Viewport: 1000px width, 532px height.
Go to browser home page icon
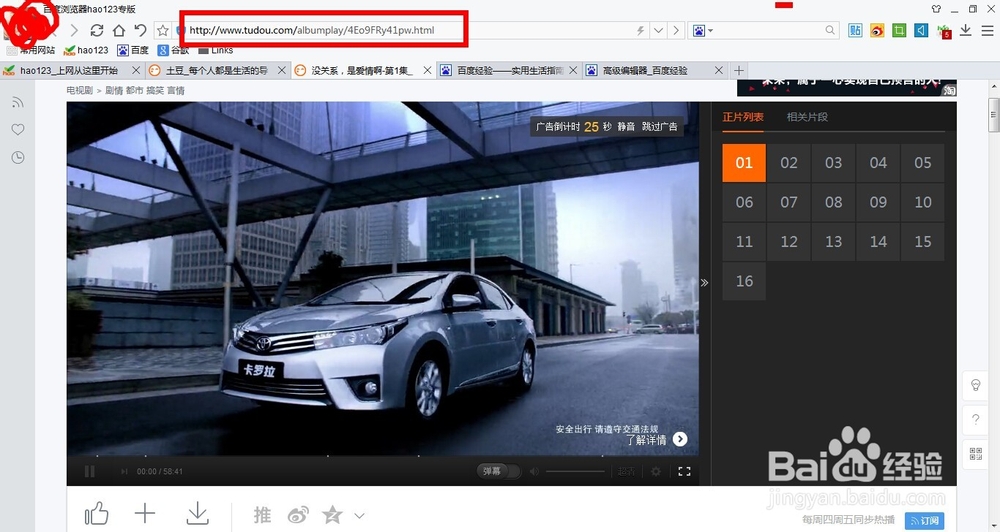(119, 30)
